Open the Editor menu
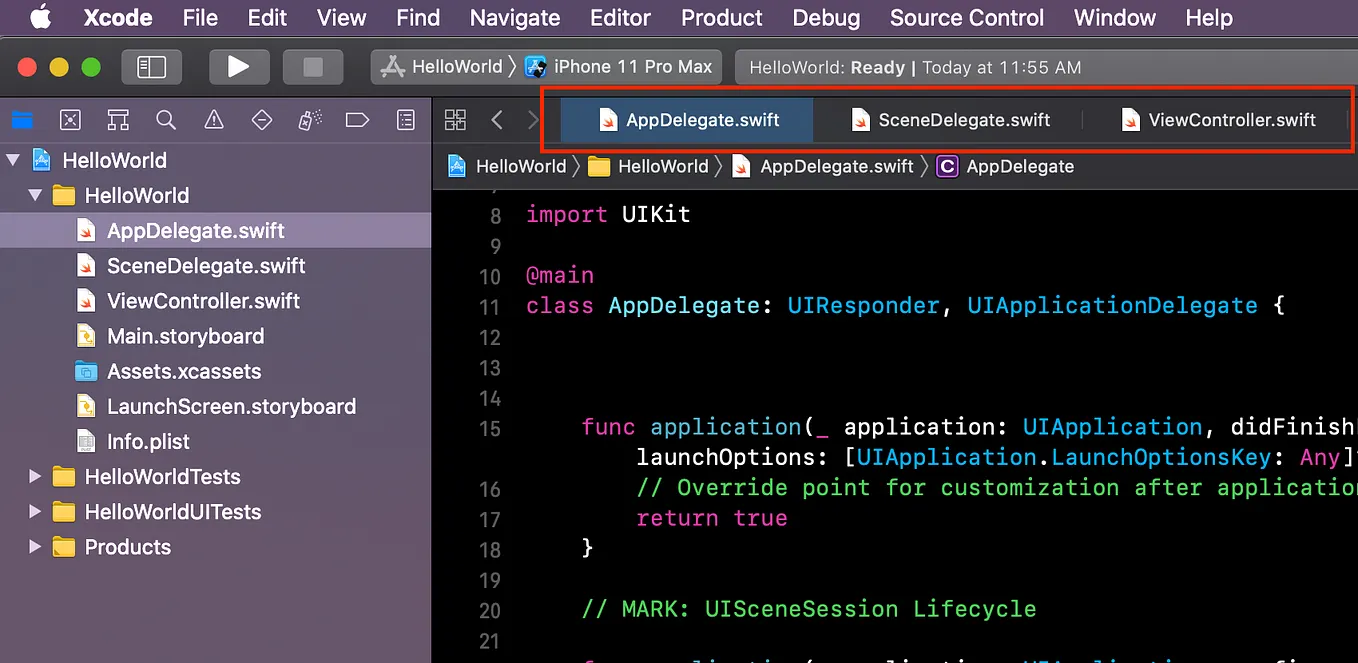 point(620,17)
